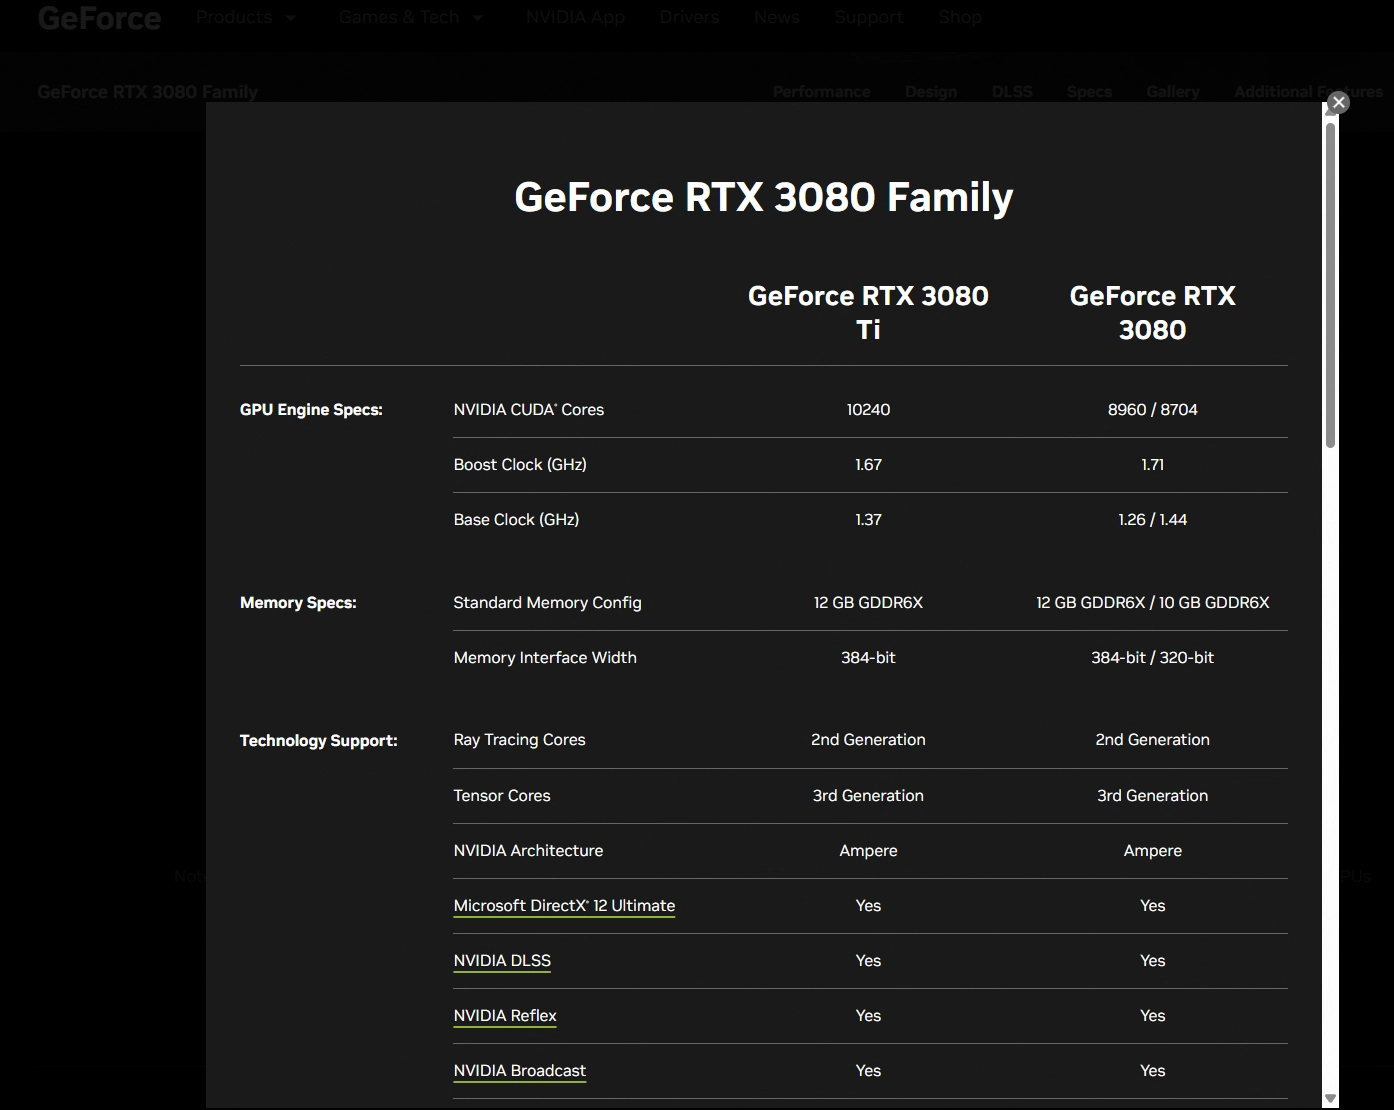Select the Design tab

tap(930, 91)
